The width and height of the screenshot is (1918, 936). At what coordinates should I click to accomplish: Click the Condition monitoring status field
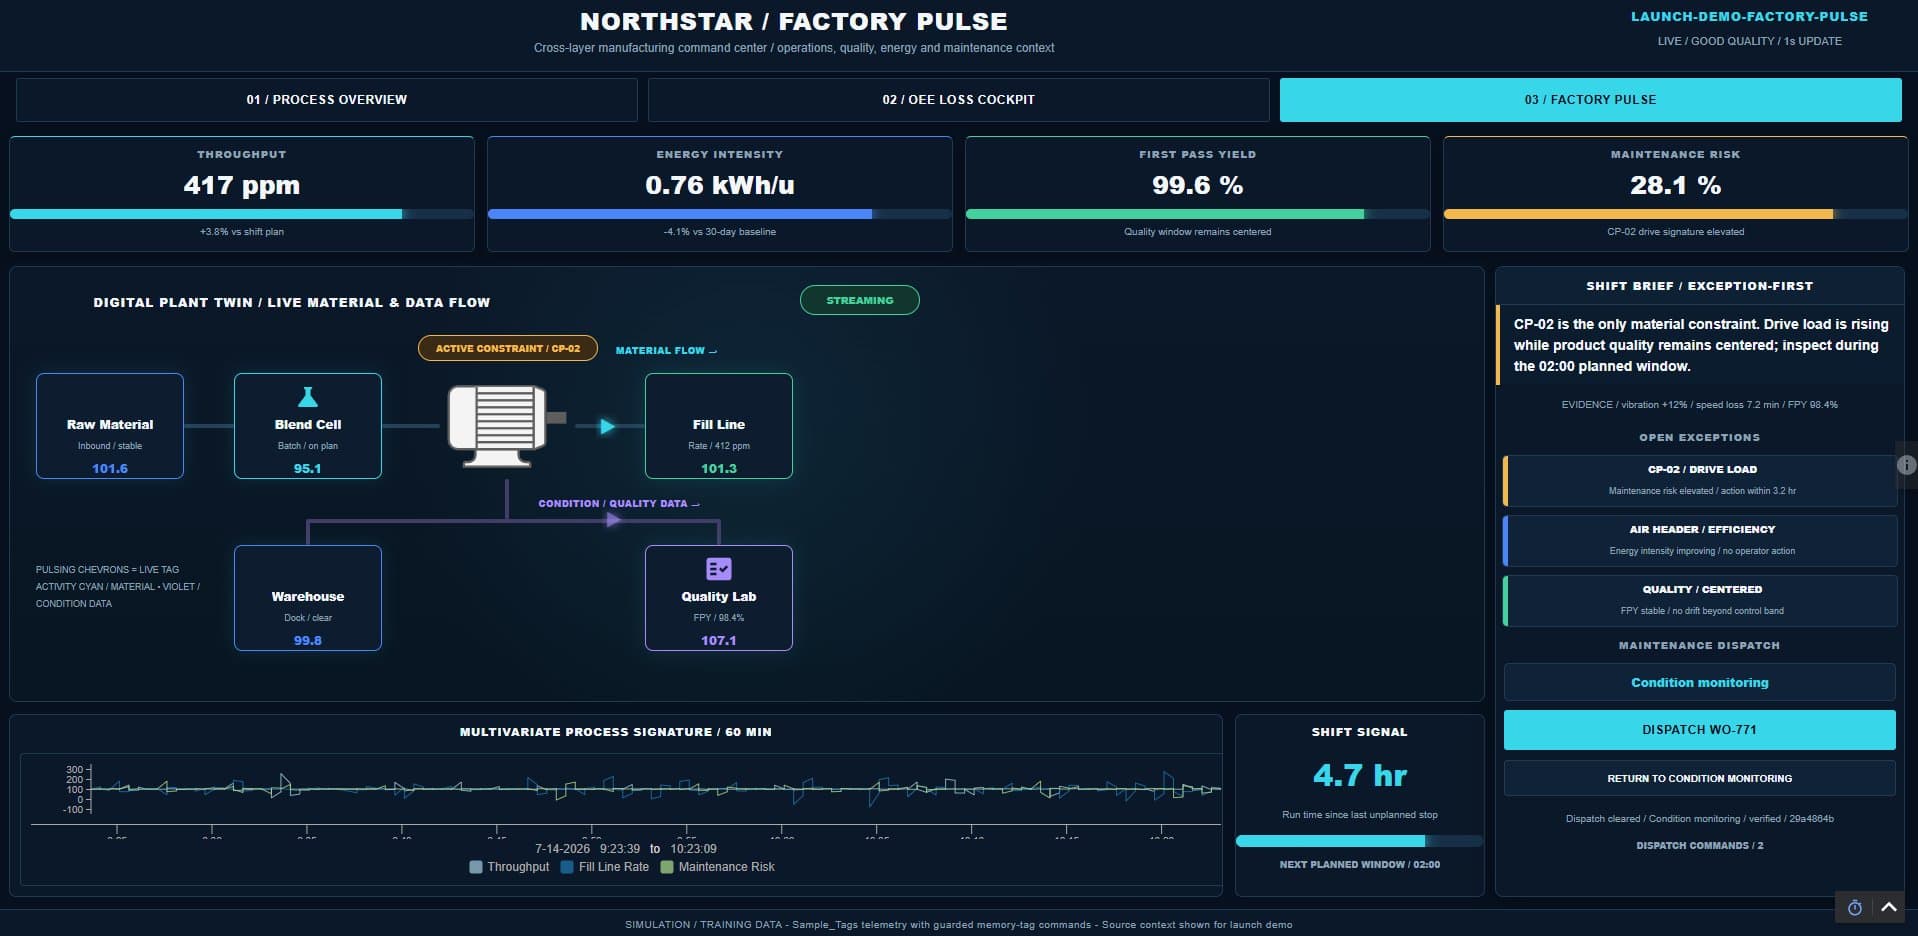[1700, 682]
